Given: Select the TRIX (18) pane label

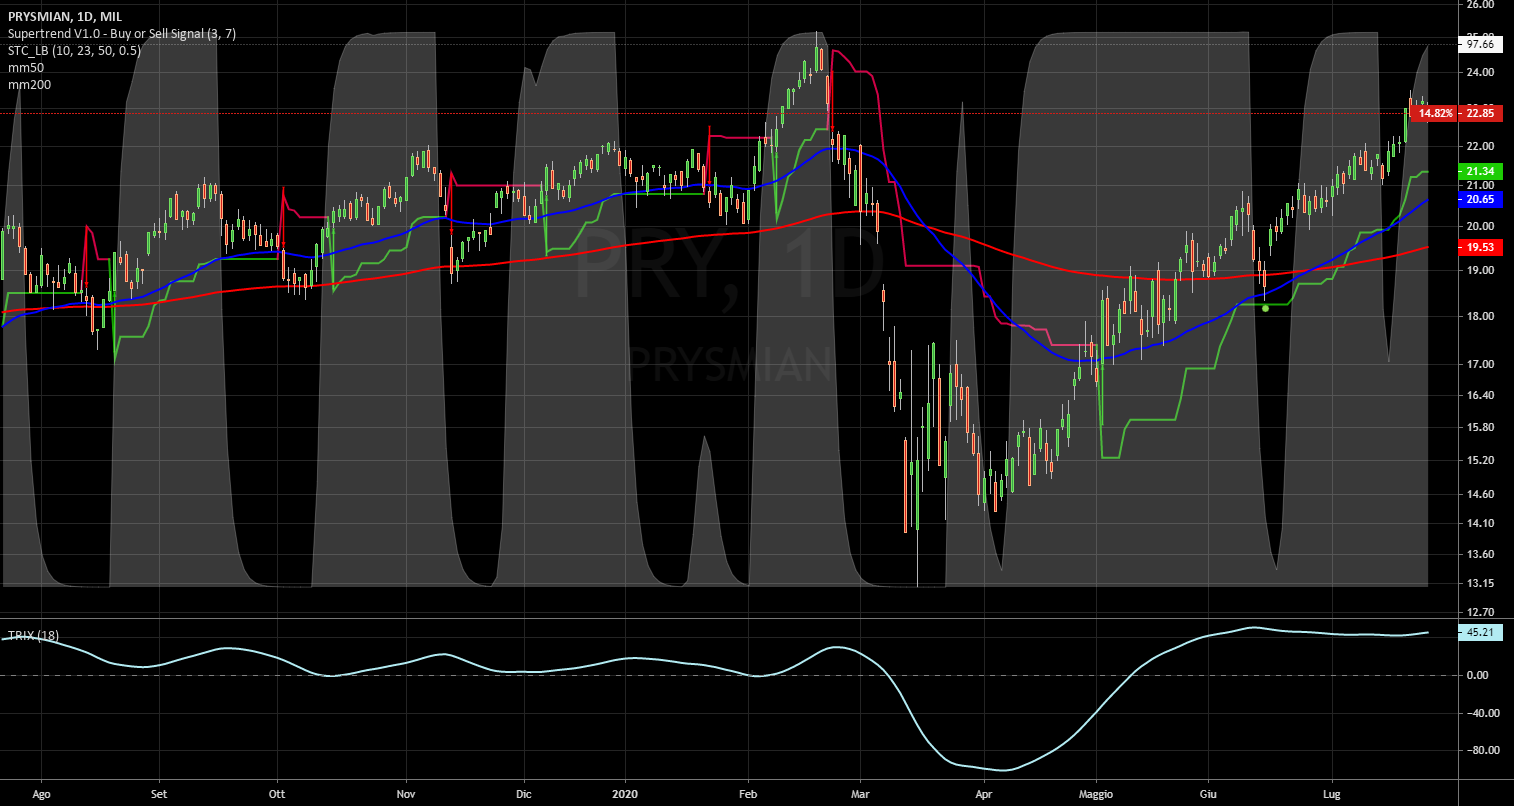Looking at the screenshot, I should pos(33,635).
